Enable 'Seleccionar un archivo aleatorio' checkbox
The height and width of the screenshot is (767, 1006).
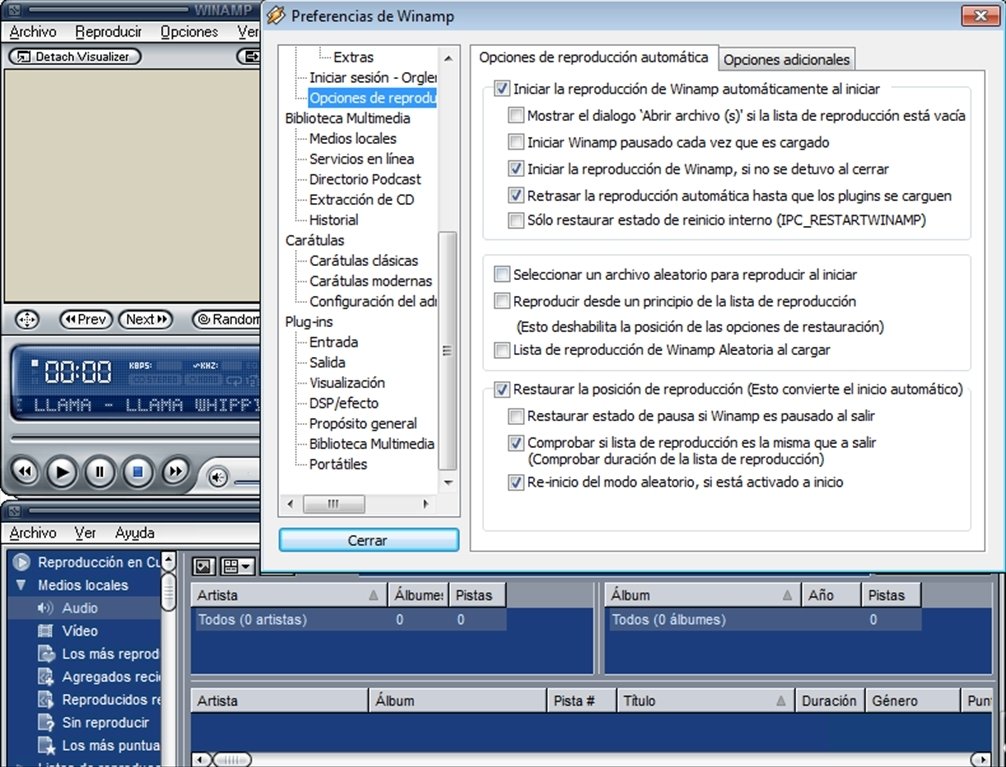(502, 275)
